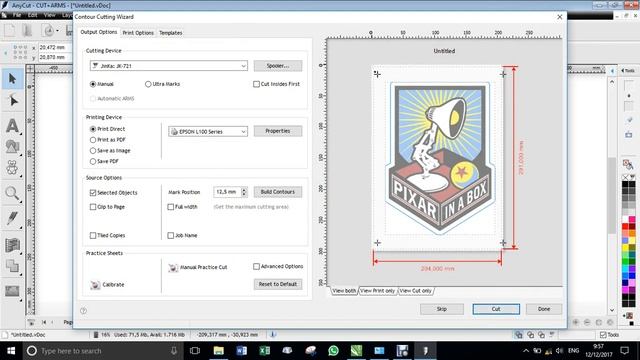Select Print as PDF option
Image resolution: width=640 pixels, height=360 pixels.
click(93, 140)
